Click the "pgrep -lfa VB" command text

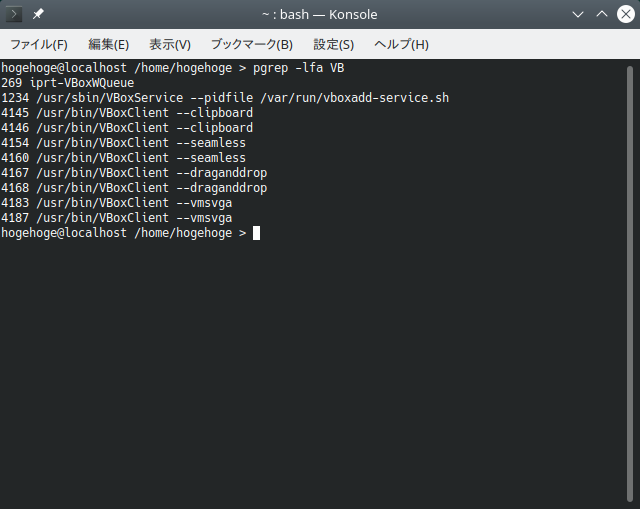coord(299,68)
